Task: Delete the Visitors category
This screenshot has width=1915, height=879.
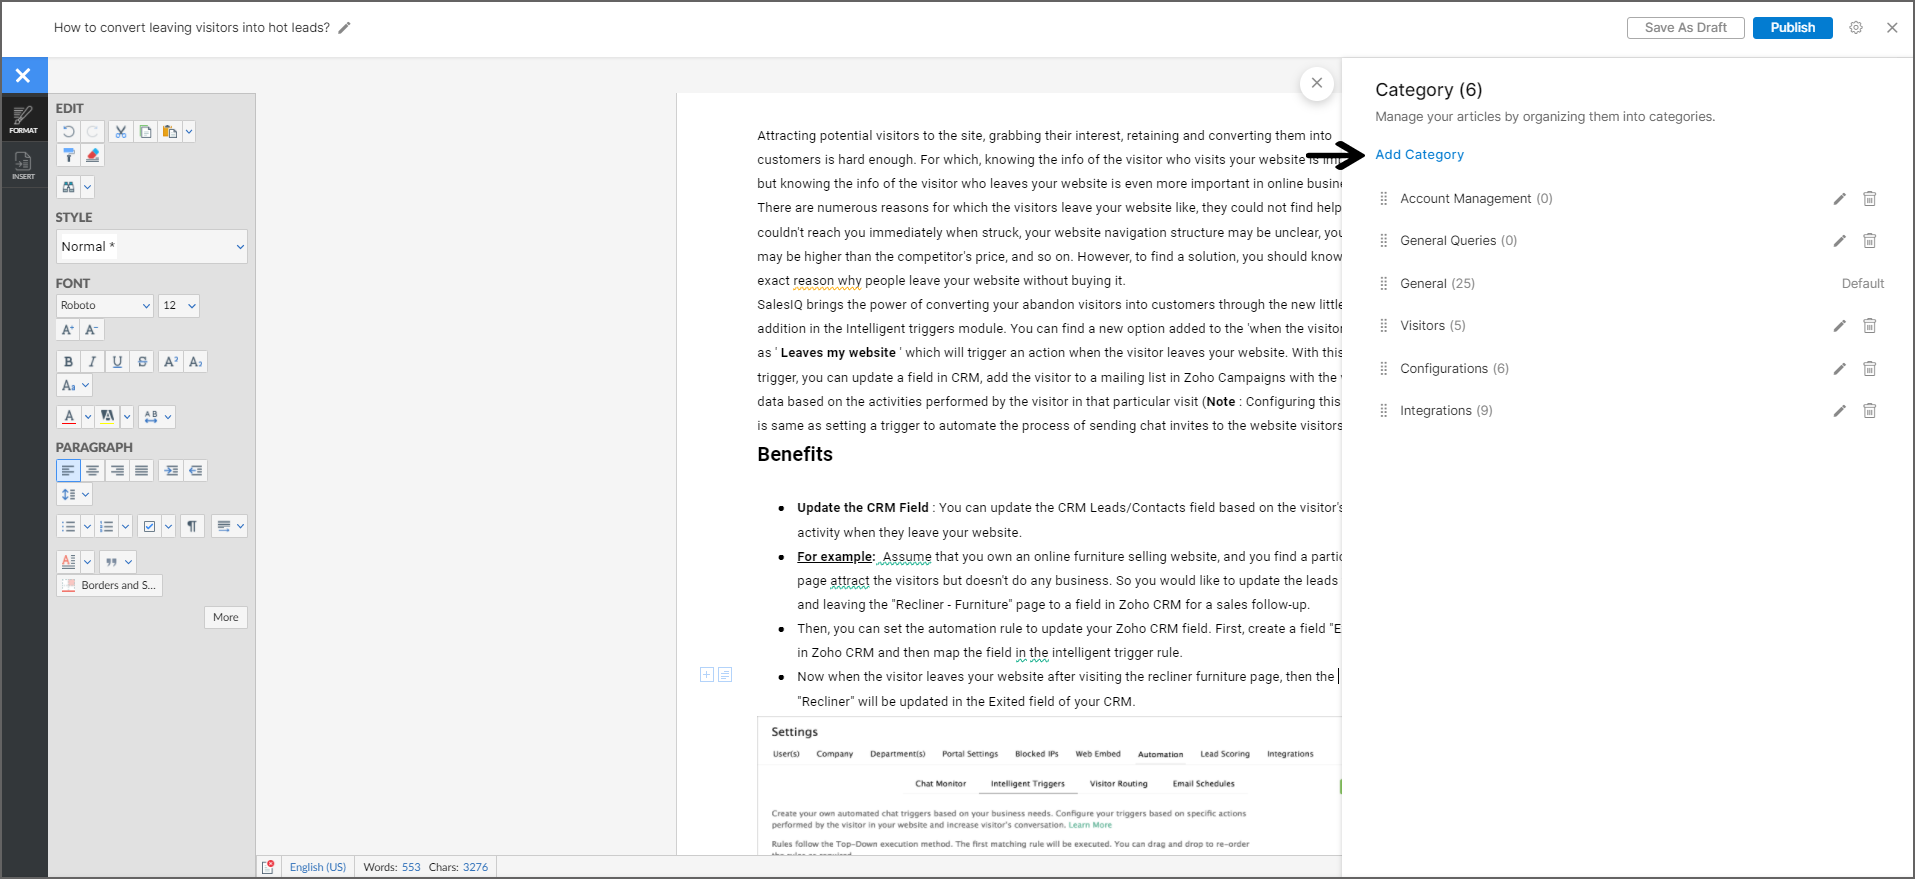Action: click(1869, 326)
